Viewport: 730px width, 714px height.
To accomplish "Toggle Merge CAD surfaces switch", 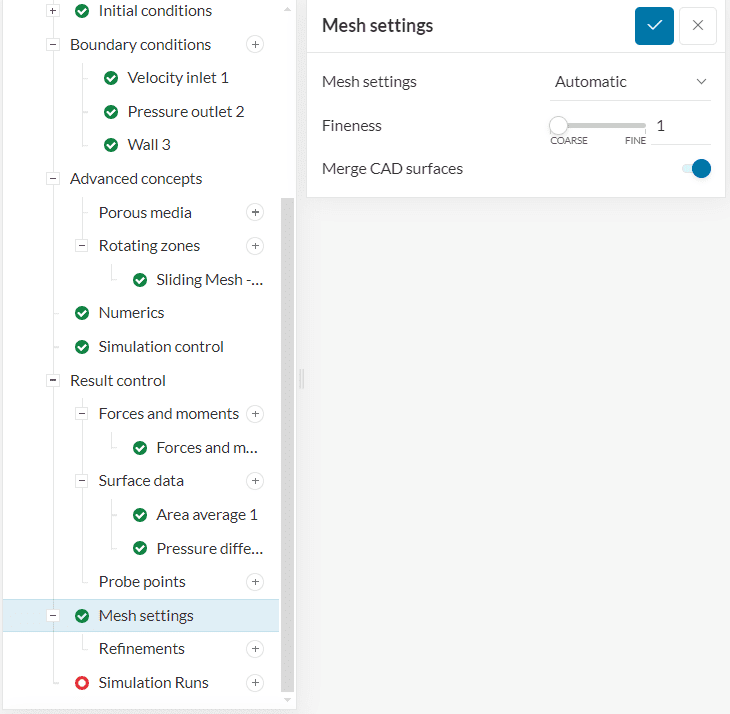I will point(696,169).
